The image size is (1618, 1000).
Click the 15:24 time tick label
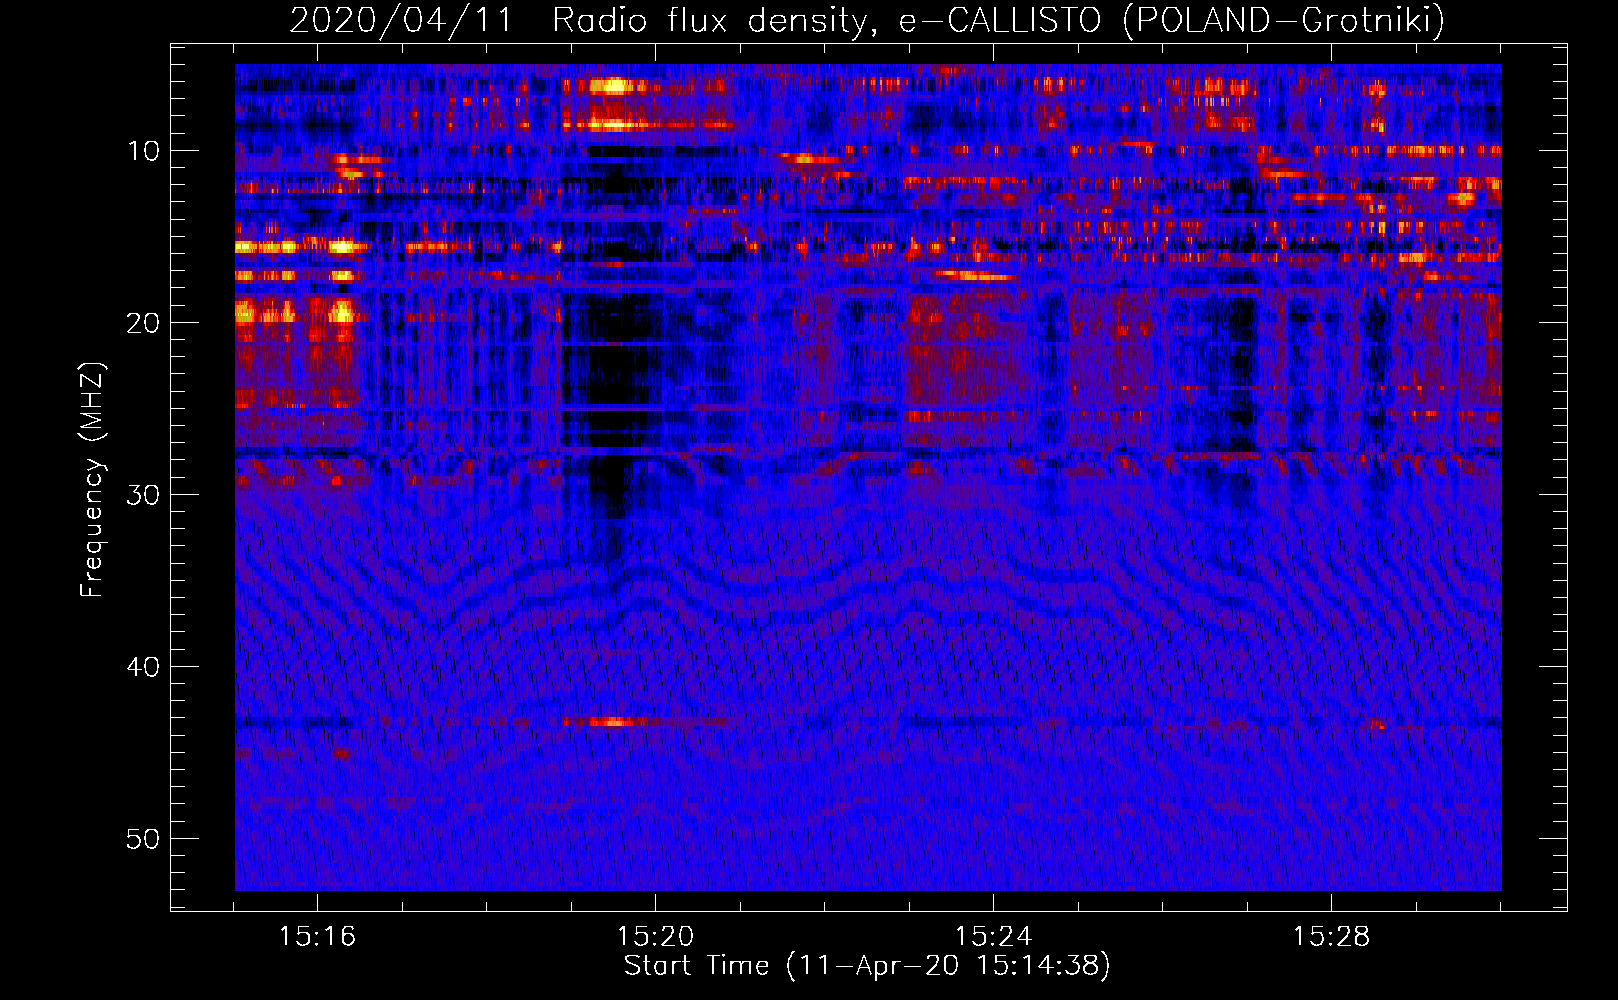(x=993, y=937)
